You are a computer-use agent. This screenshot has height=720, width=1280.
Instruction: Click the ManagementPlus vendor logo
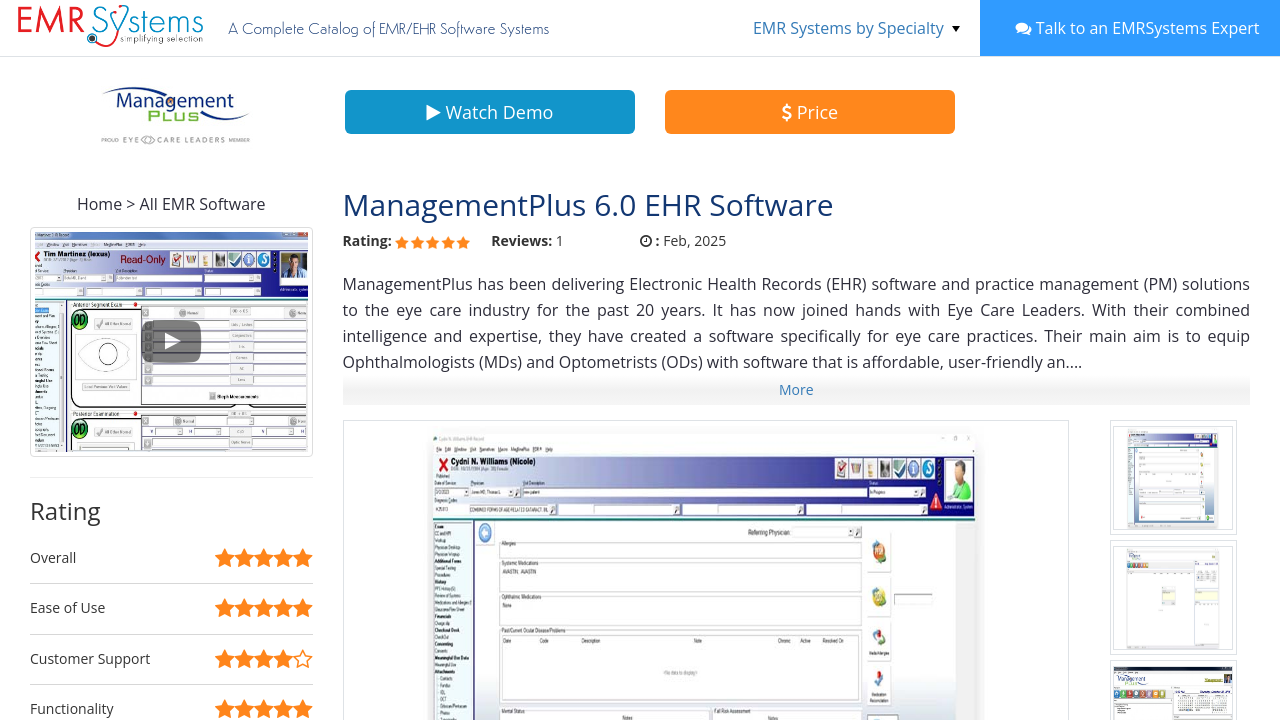pyautogui.click(x=175, y=115)
